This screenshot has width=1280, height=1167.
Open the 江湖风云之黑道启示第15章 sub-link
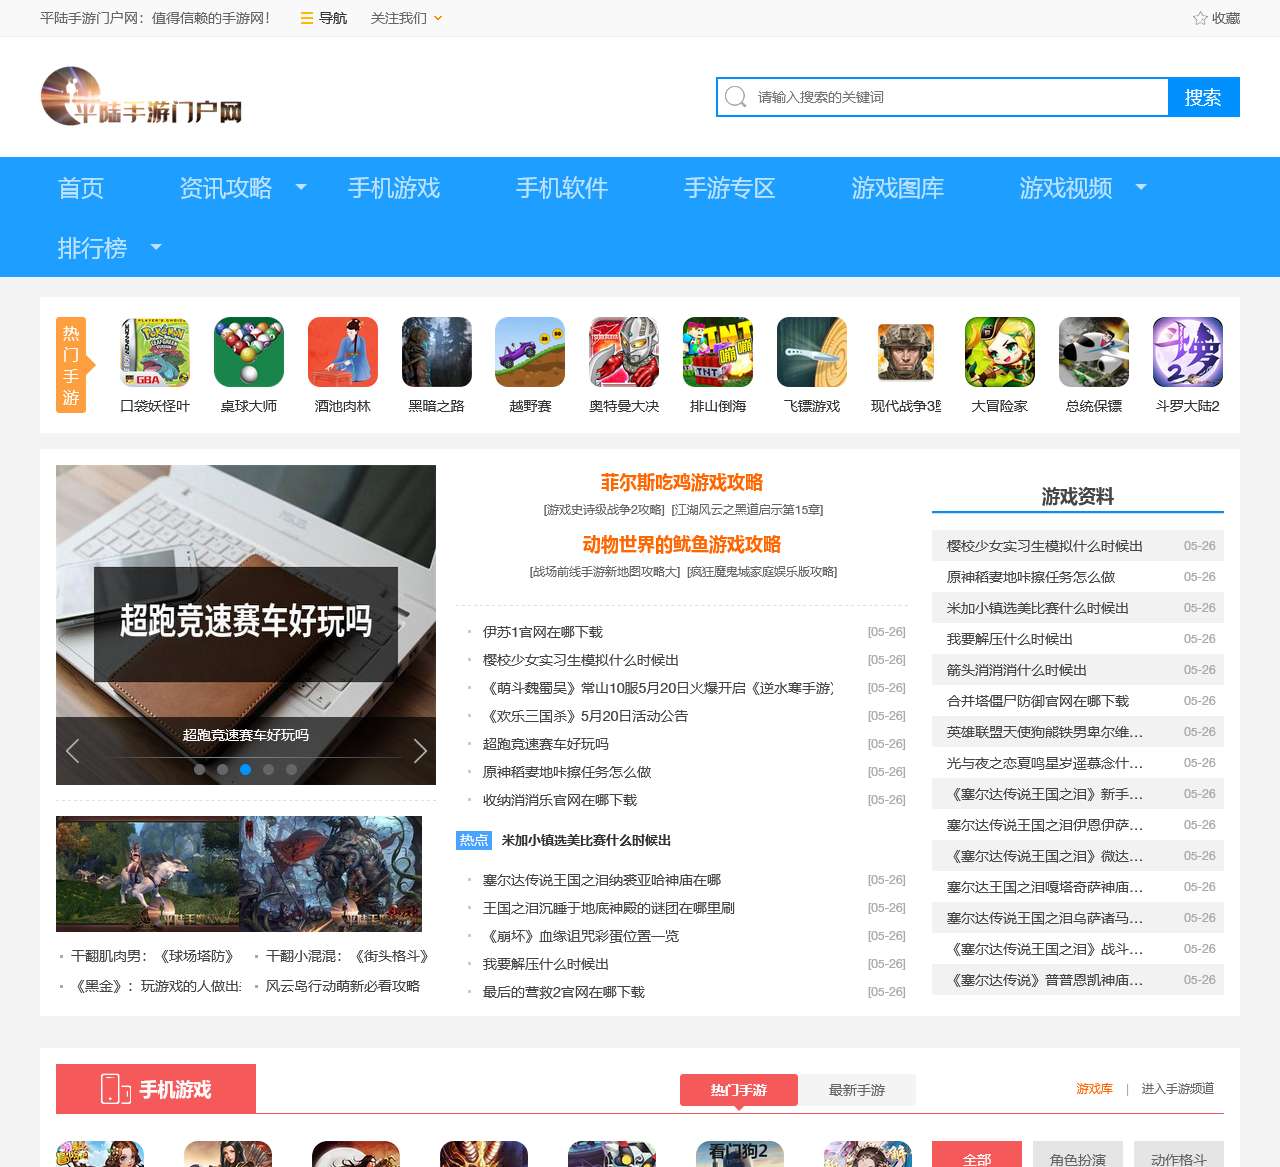(x=747, y=510)
